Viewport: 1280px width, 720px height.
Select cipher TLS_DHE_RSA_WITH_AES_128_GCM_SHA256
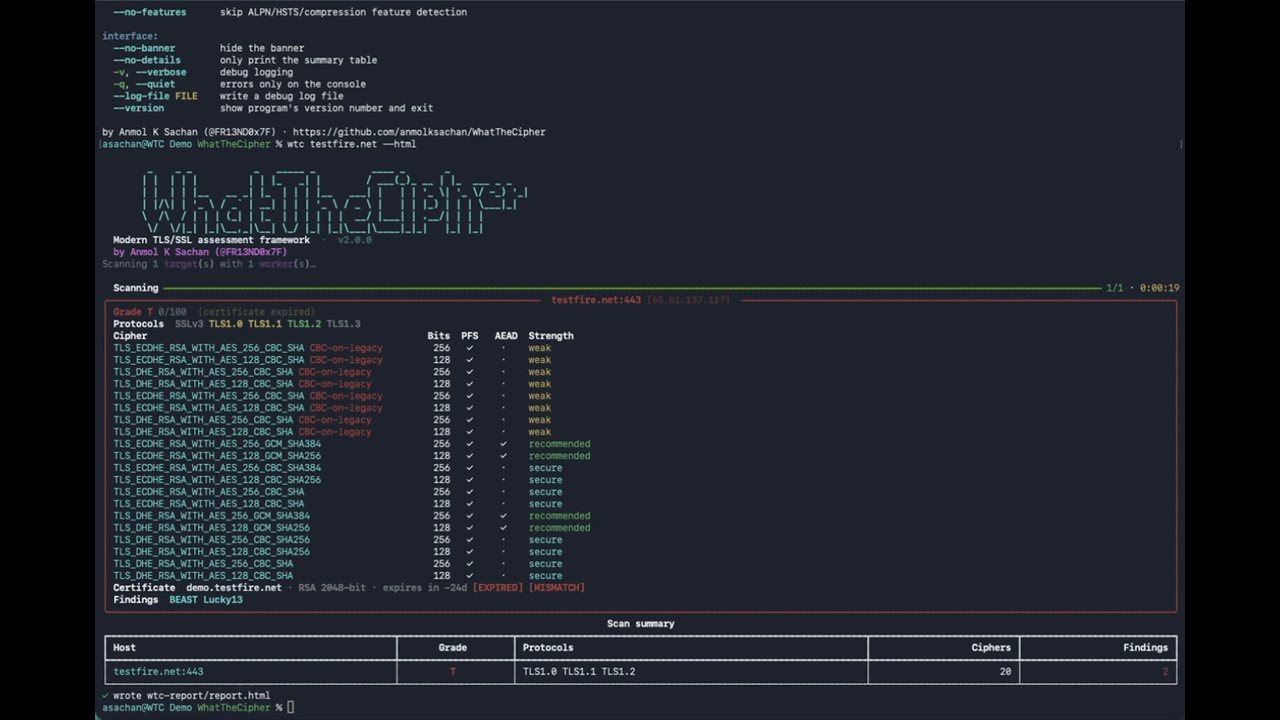click(x=211, y=528)
